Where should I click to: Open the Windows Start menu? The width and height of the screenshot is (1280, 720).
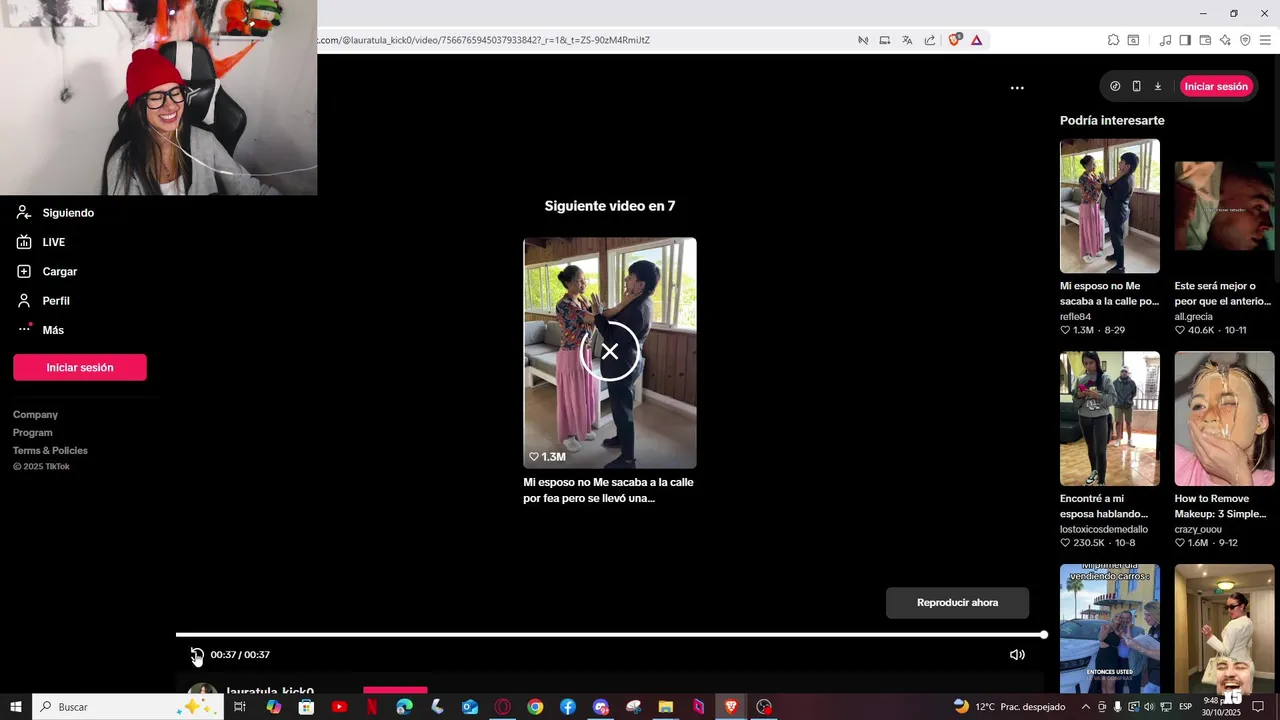(x=16, y=707)
